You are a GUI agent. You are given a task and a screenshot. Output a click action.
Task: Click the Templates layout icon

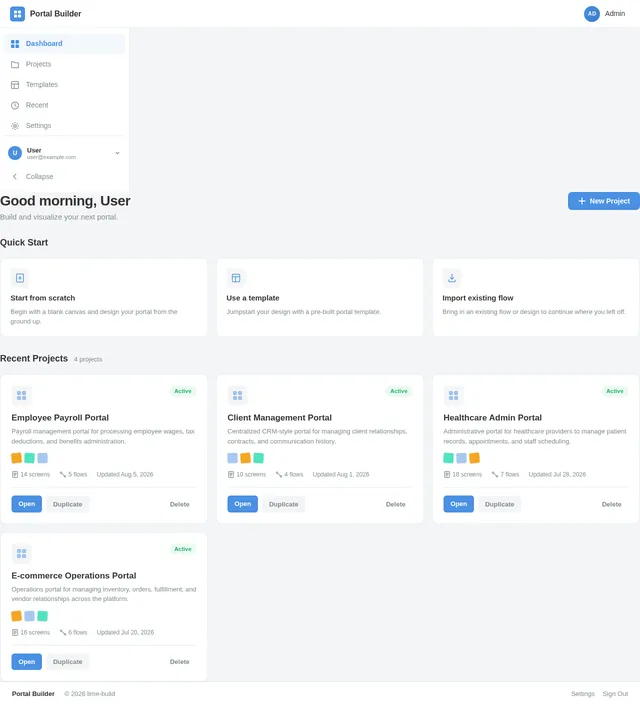point(15,85)
